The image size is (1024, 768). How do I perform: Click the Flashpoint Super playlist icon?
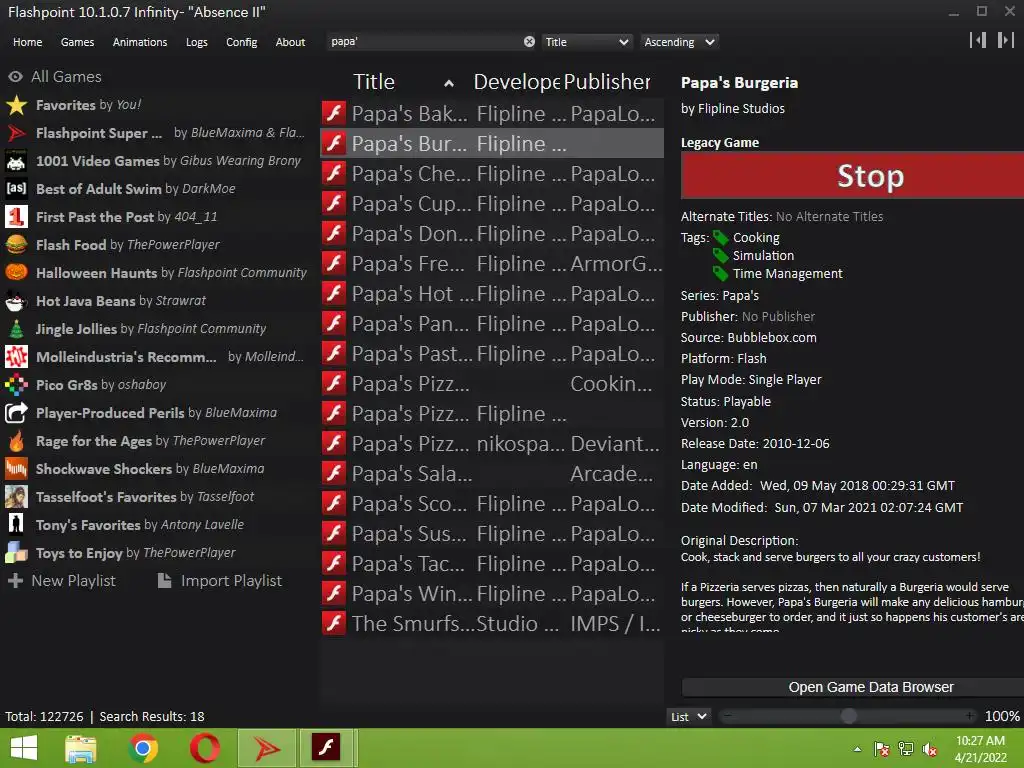tap(16, 133)
